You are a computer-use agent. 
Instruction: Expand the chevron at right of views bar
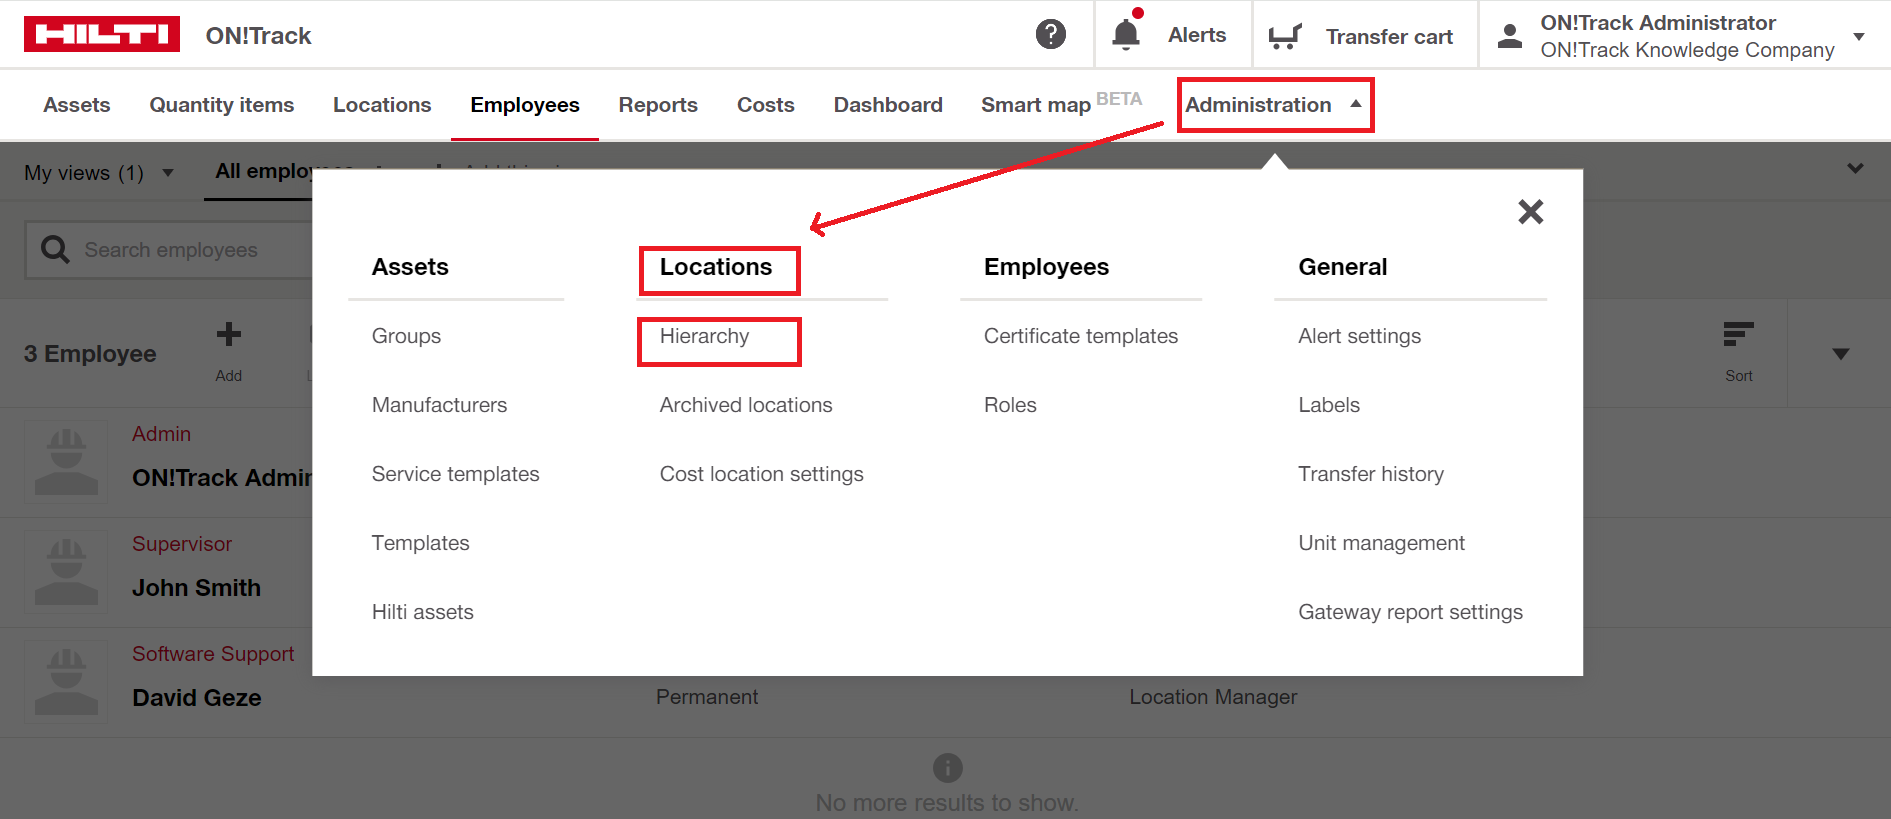click(1855, 169)
